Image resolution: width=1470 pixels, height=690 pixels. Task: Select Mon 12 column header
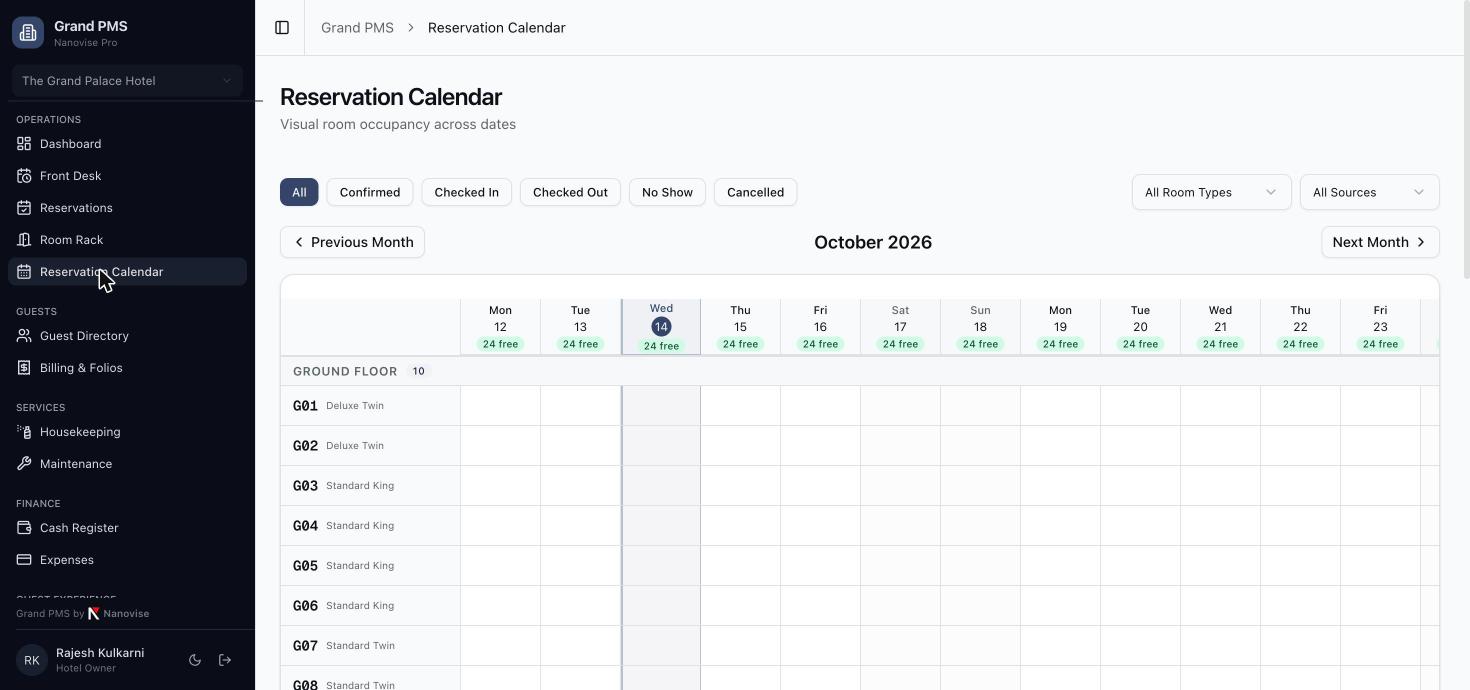pyautogui.click(x=500, y=327)
